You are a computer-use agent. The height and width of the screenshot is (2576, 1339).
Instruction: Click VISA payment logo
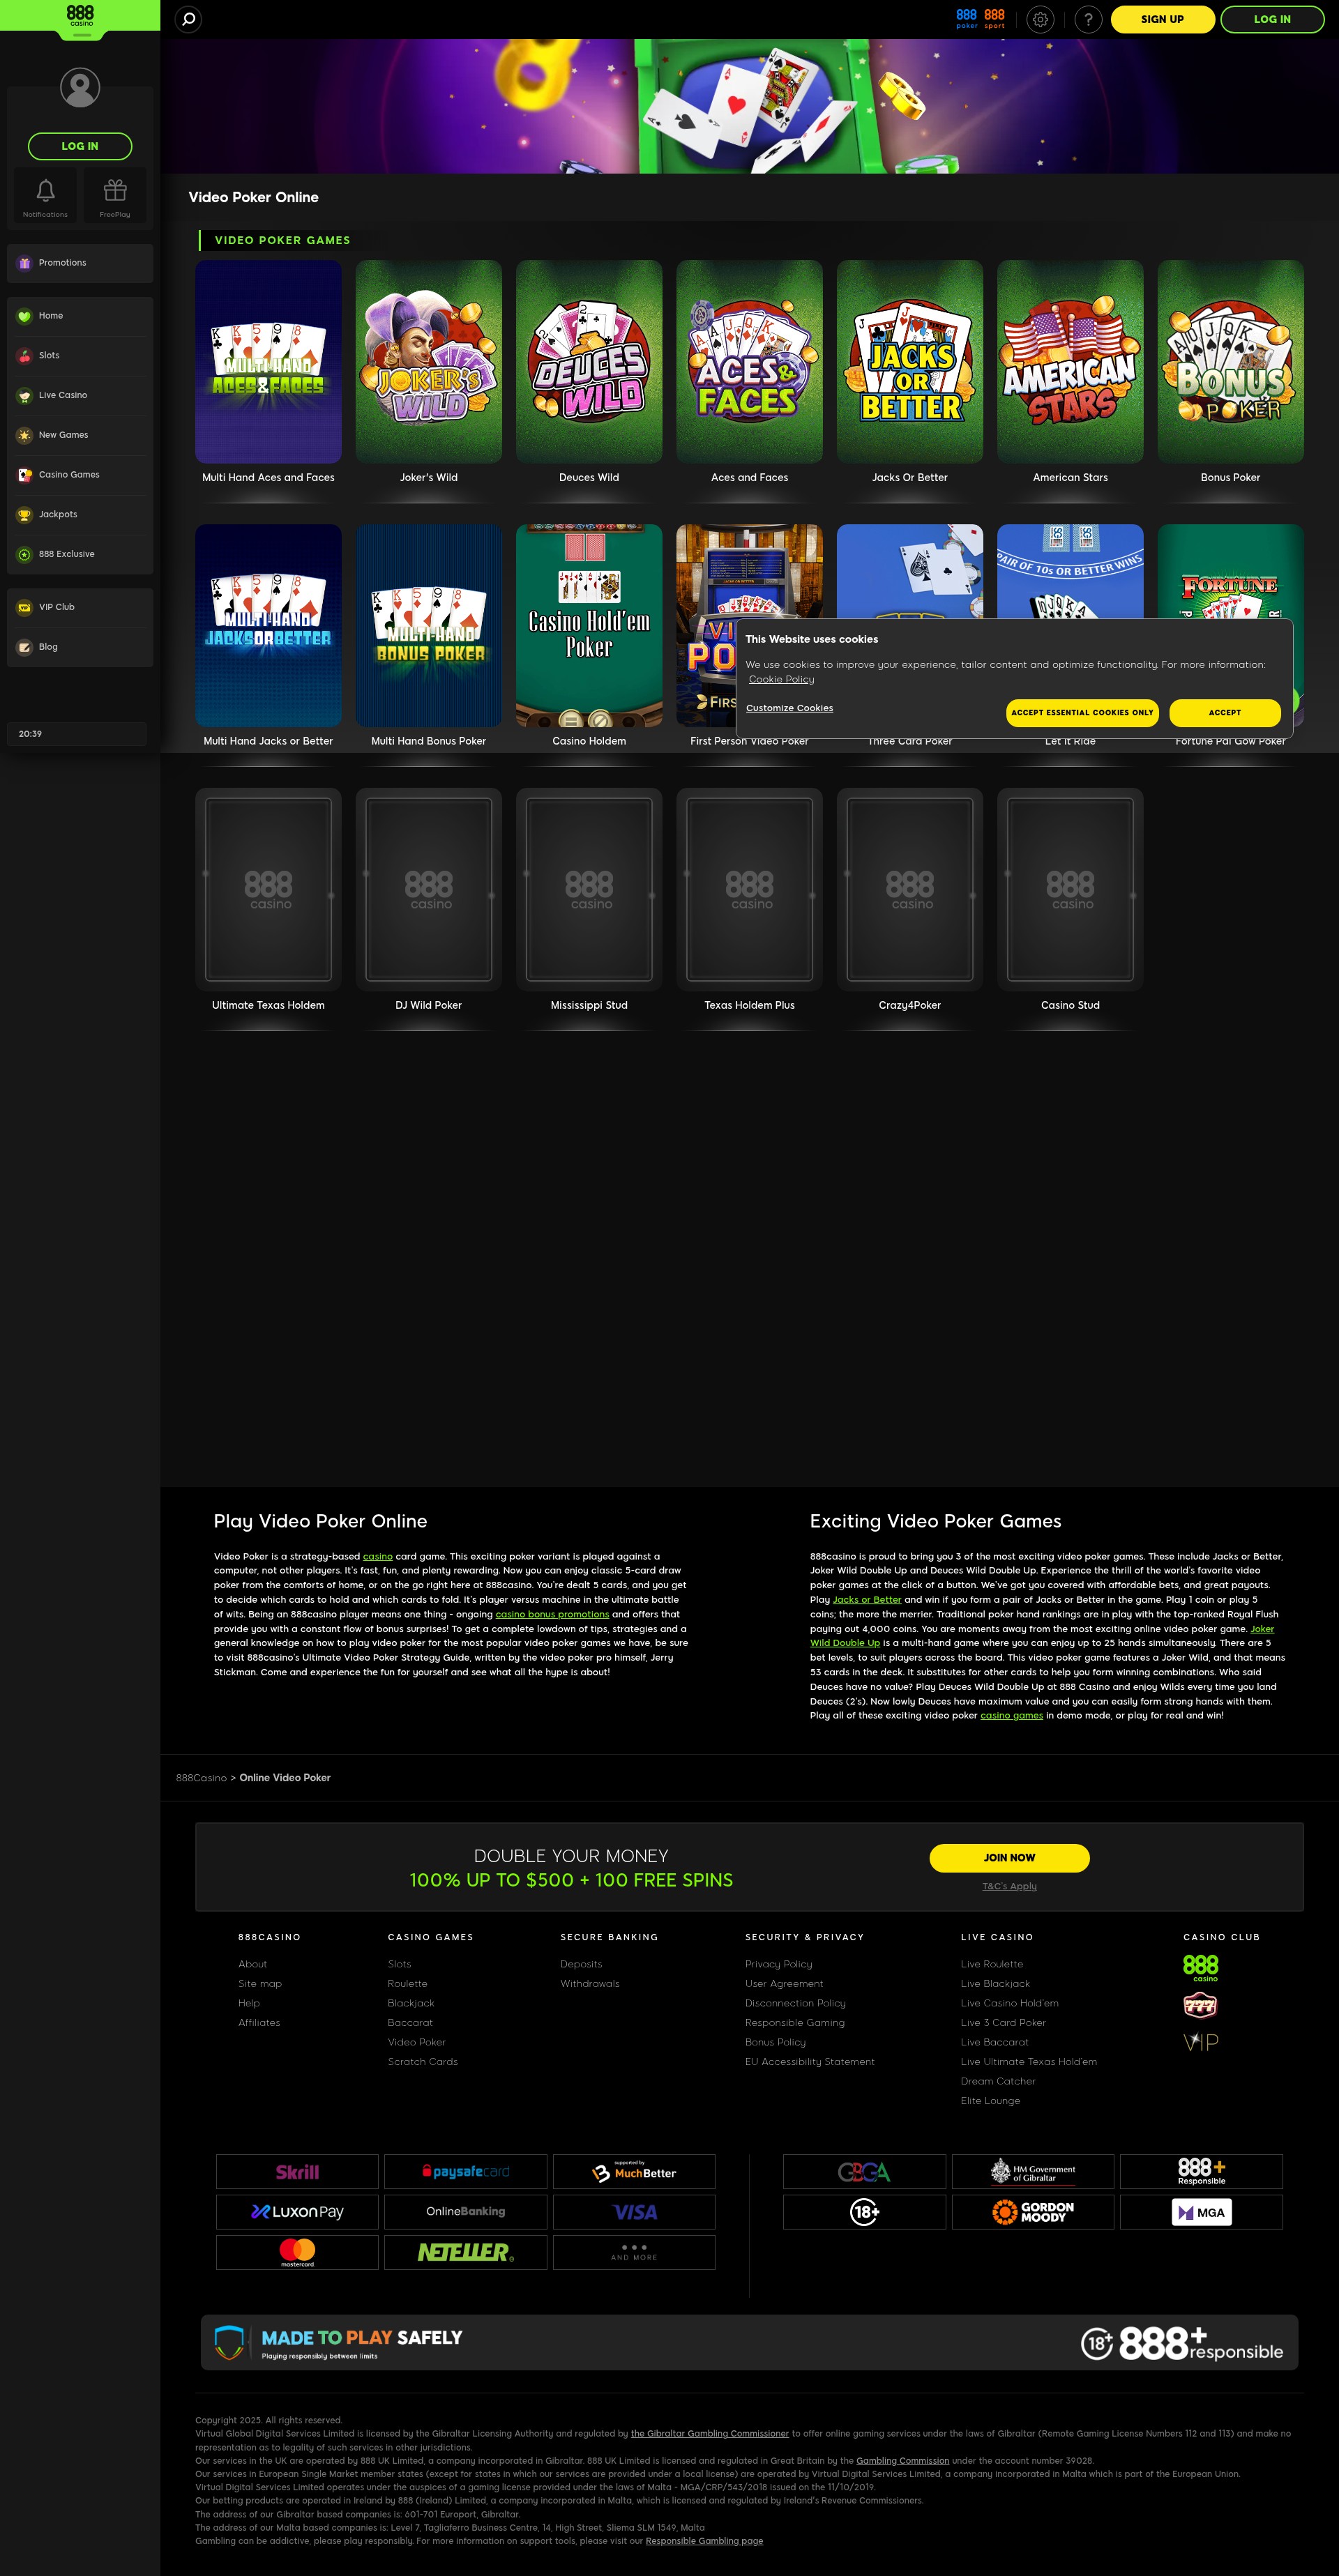point(634,2212)
